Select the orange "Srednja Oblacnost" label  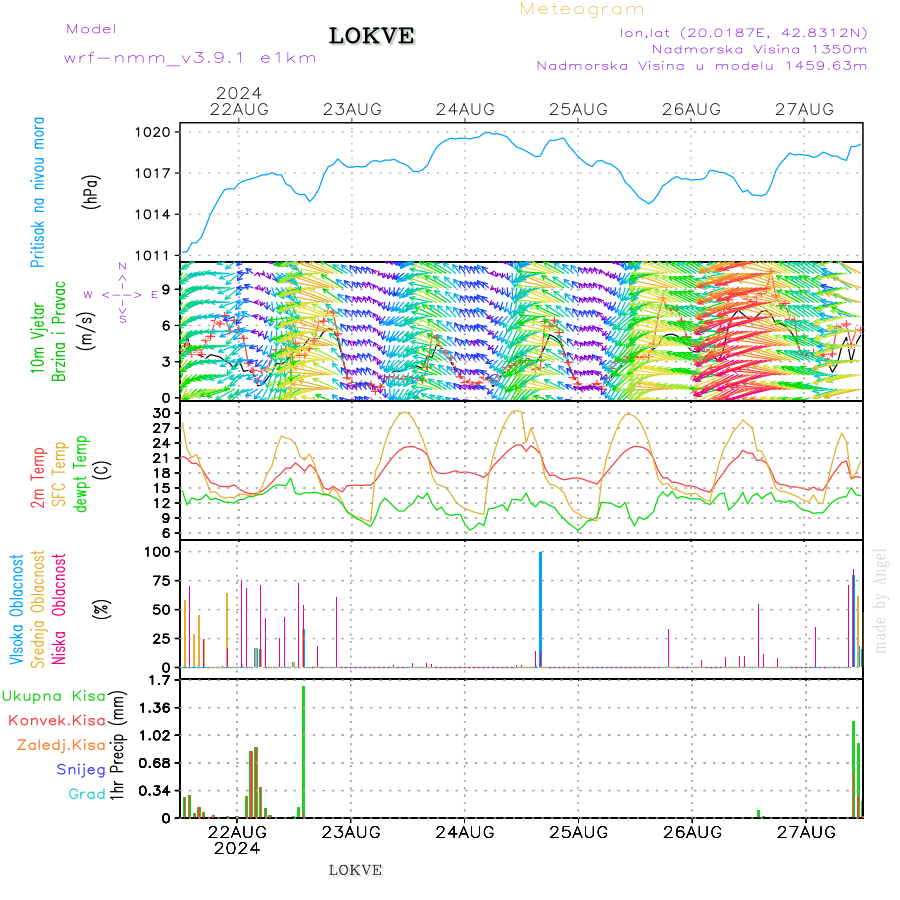[x=37, y=610]
